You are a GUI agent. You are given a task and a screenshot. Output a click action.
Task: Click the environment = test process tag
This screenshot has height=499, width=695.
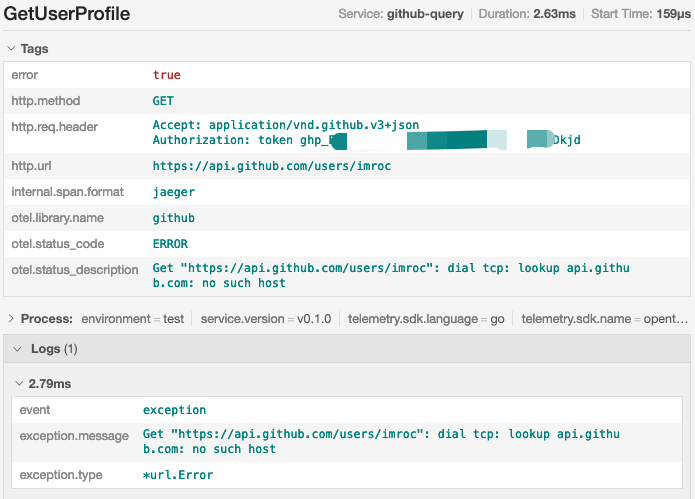133,319
